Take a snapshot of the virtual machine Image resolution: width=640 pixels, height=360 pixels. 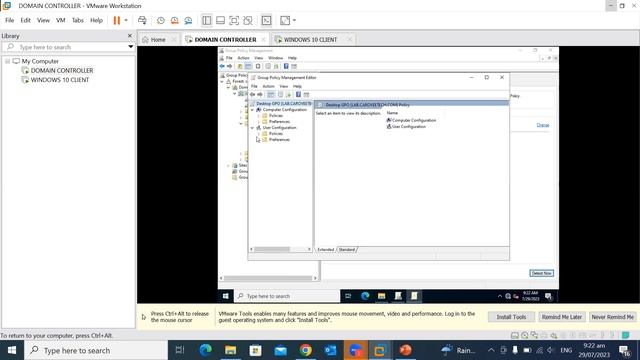click(x=161, y=20)
